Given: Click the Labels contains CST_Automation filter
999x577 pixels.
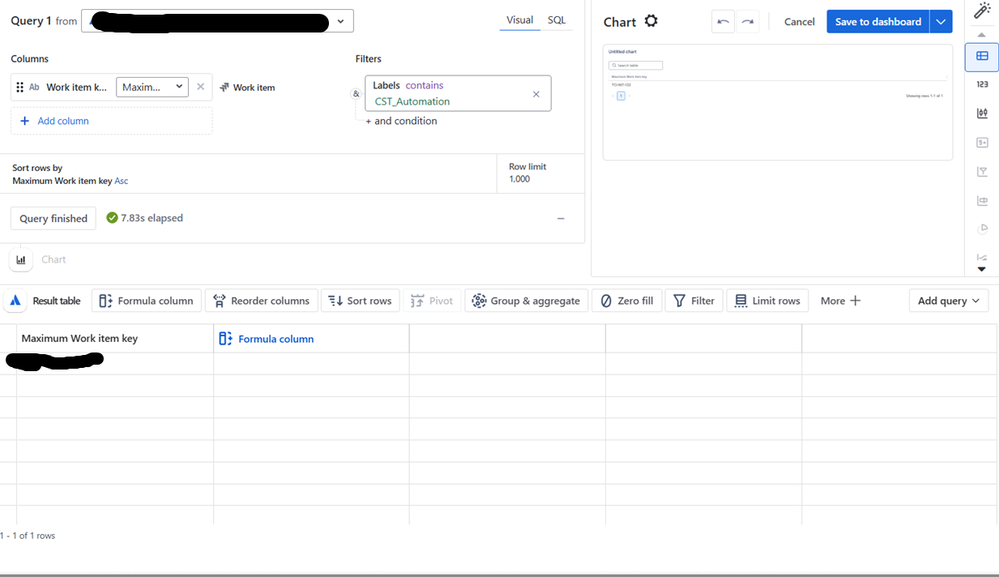Looking at the screenshot, I should point(458,94).
